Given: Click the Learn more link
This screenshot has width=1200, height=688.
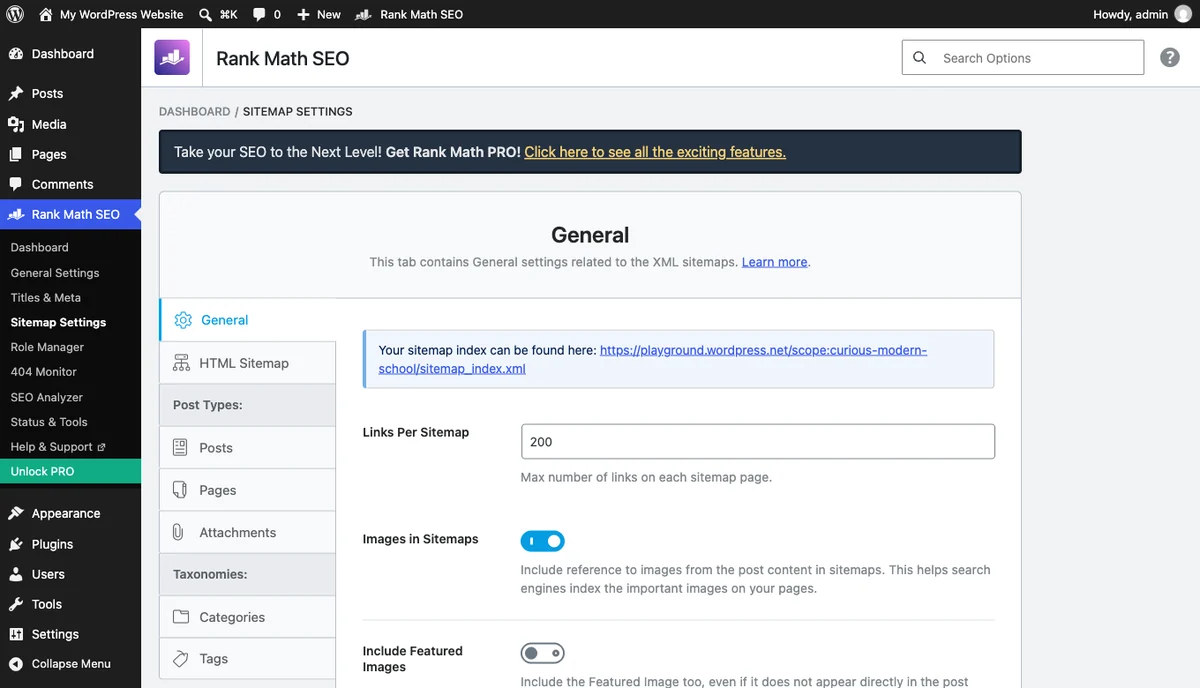Looking at the screenshot, I should coord(774,262).
